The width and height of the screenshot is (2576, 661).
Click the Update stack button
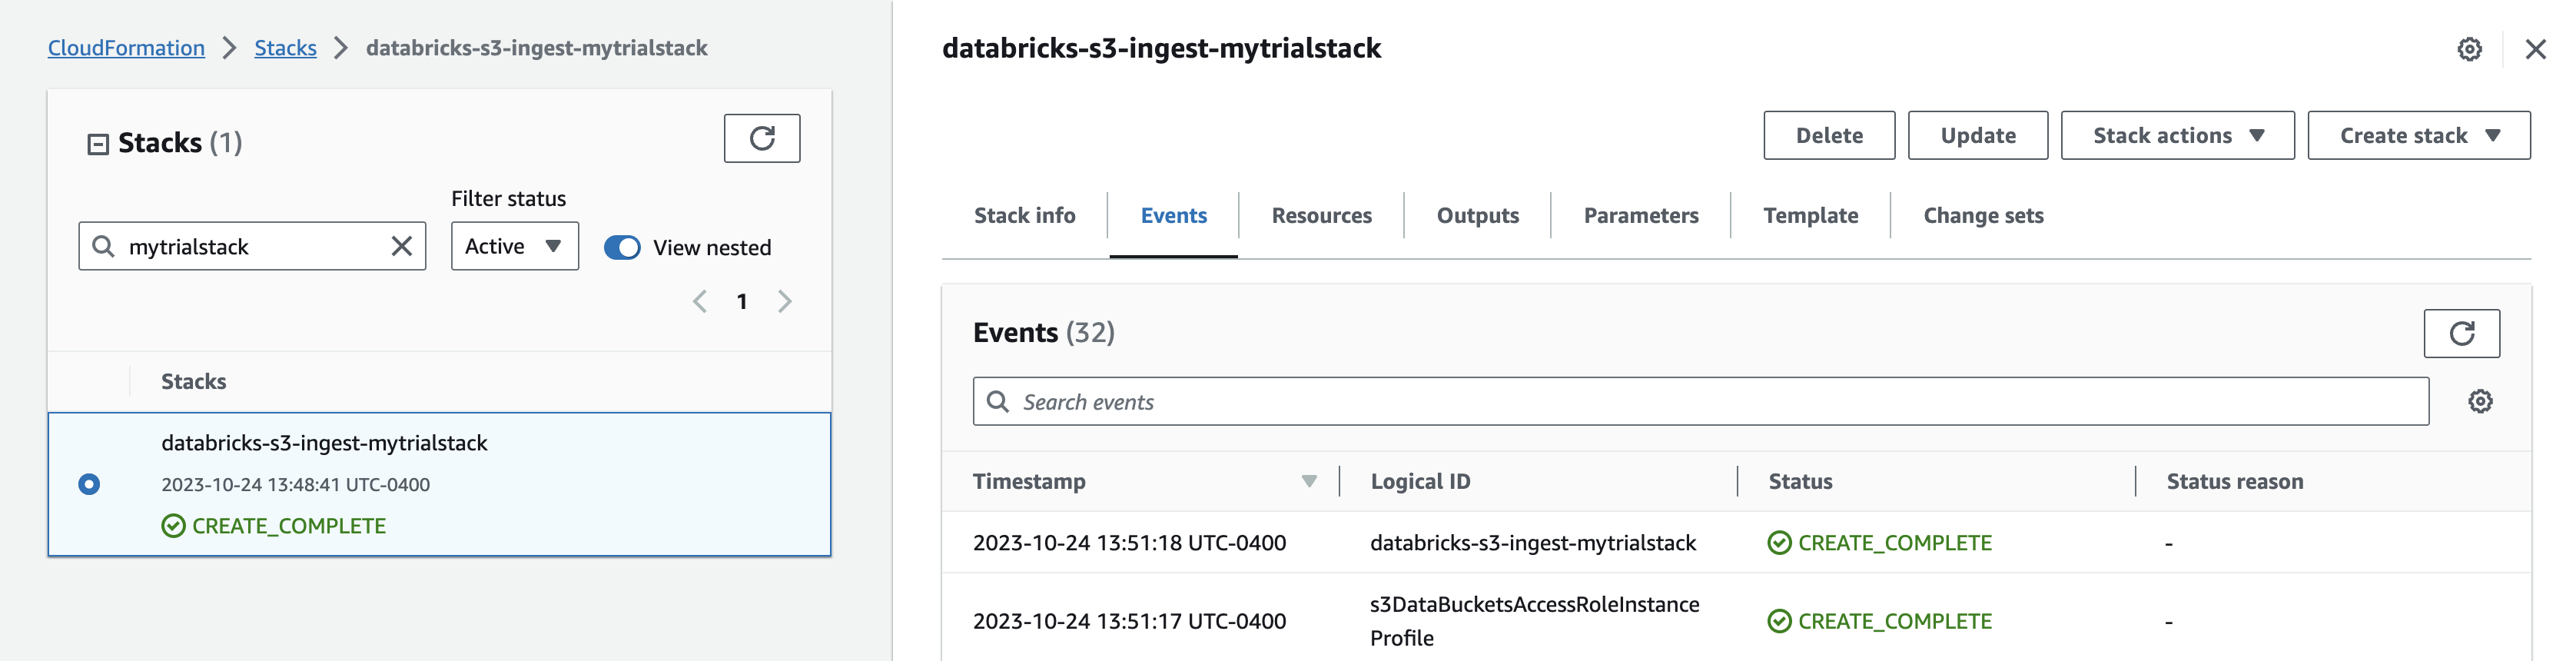click(1977, 135)
